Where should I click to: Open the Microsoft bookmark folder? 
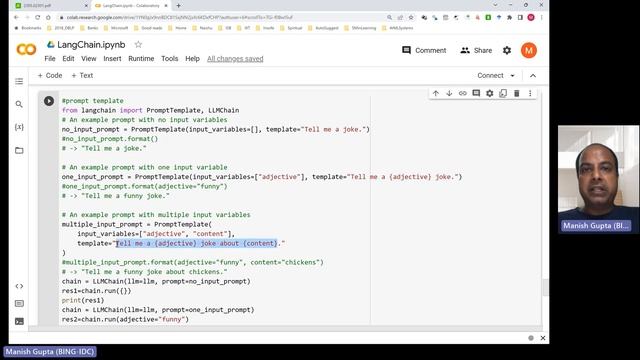coord(116,28)
